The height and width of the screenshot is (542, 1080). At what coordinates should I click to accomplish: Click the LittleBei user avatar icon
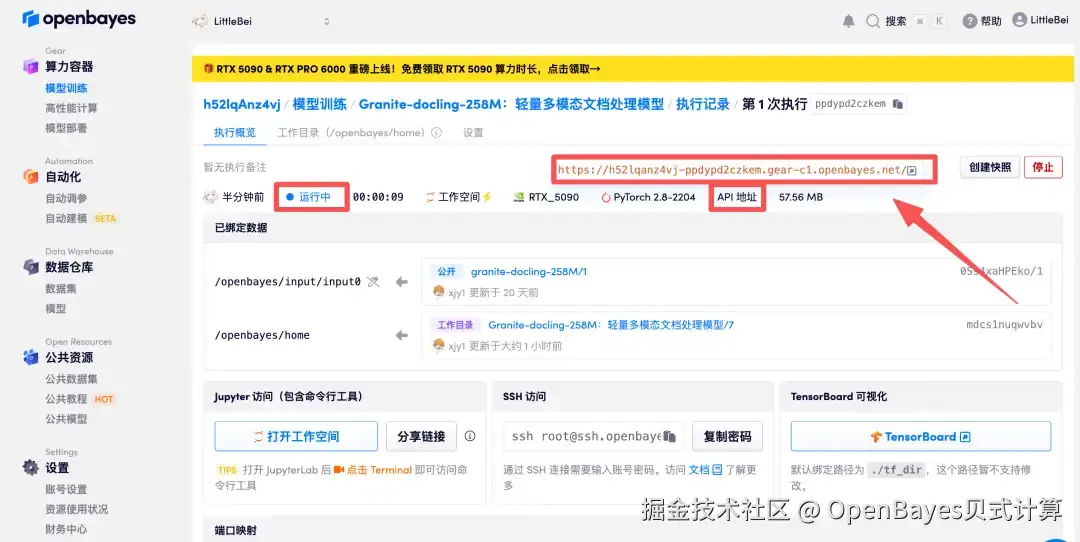tap(1019, 20)
